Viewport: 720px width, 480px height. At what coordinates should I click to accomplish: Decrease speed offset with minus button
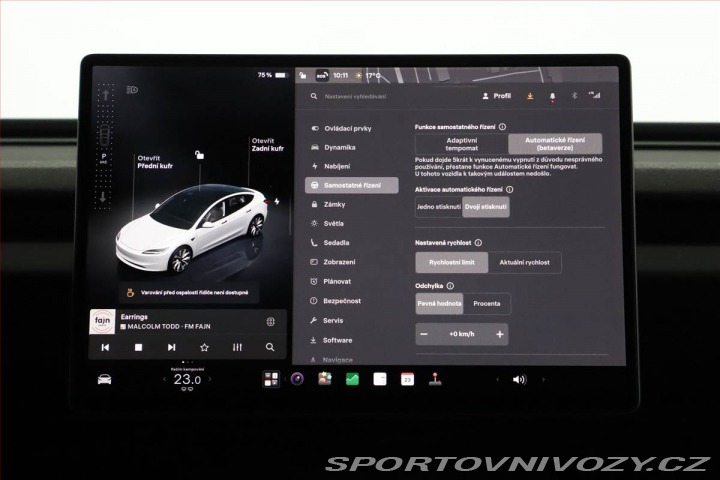[424, 334]
